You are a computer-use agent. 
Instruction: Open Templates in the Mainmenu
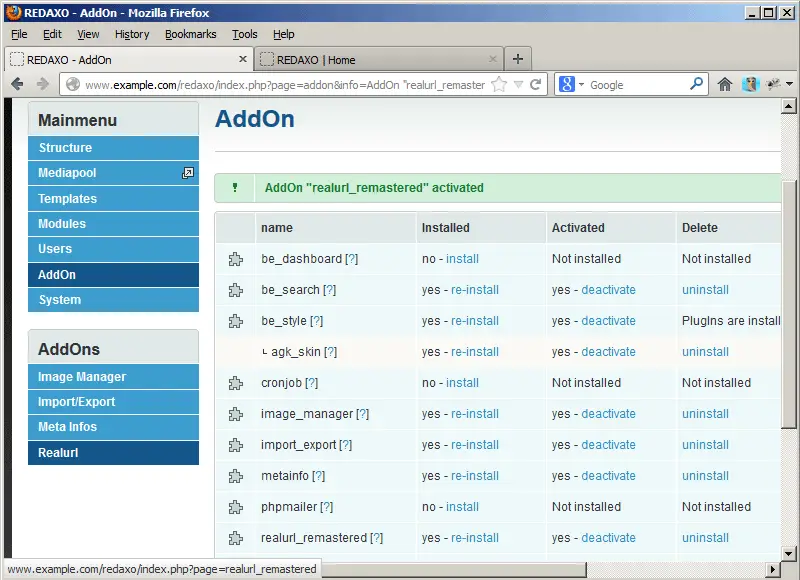click(113, 198)
